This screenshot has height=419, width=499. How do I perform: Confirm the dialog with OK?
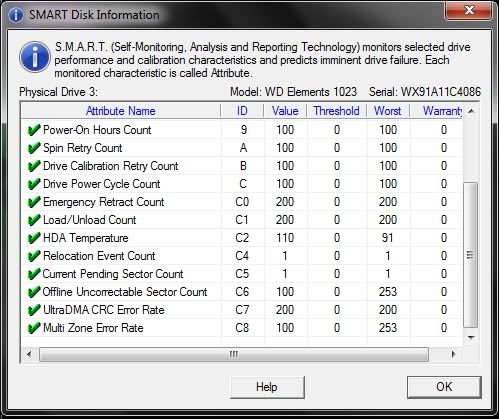(x=444, y=387)
